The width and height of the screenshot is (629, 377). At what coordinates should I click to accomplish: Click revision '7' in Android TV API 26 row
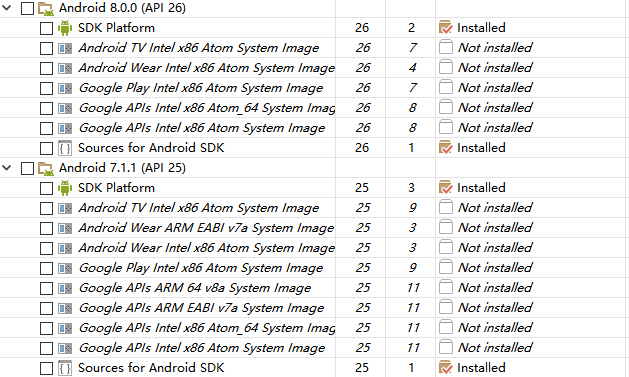[413, 48]
